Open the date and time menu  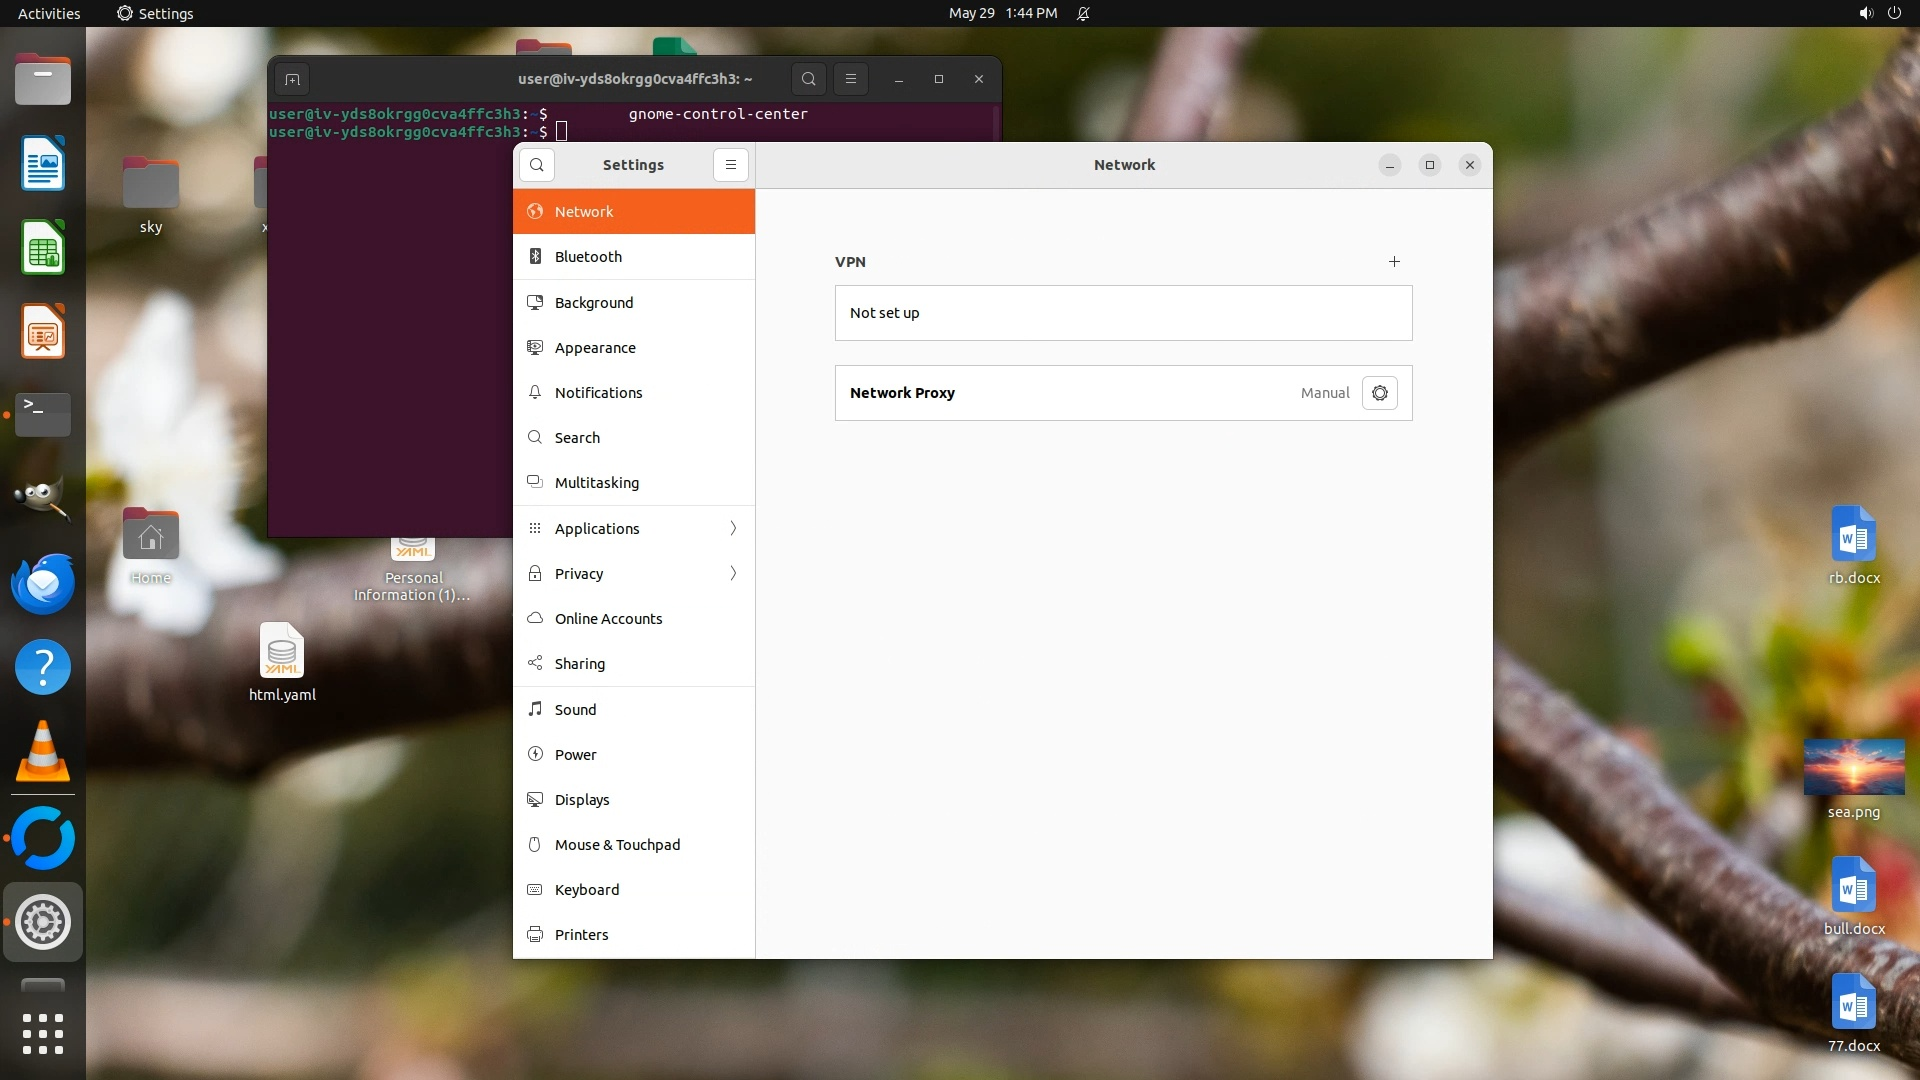pos(1002,13)
